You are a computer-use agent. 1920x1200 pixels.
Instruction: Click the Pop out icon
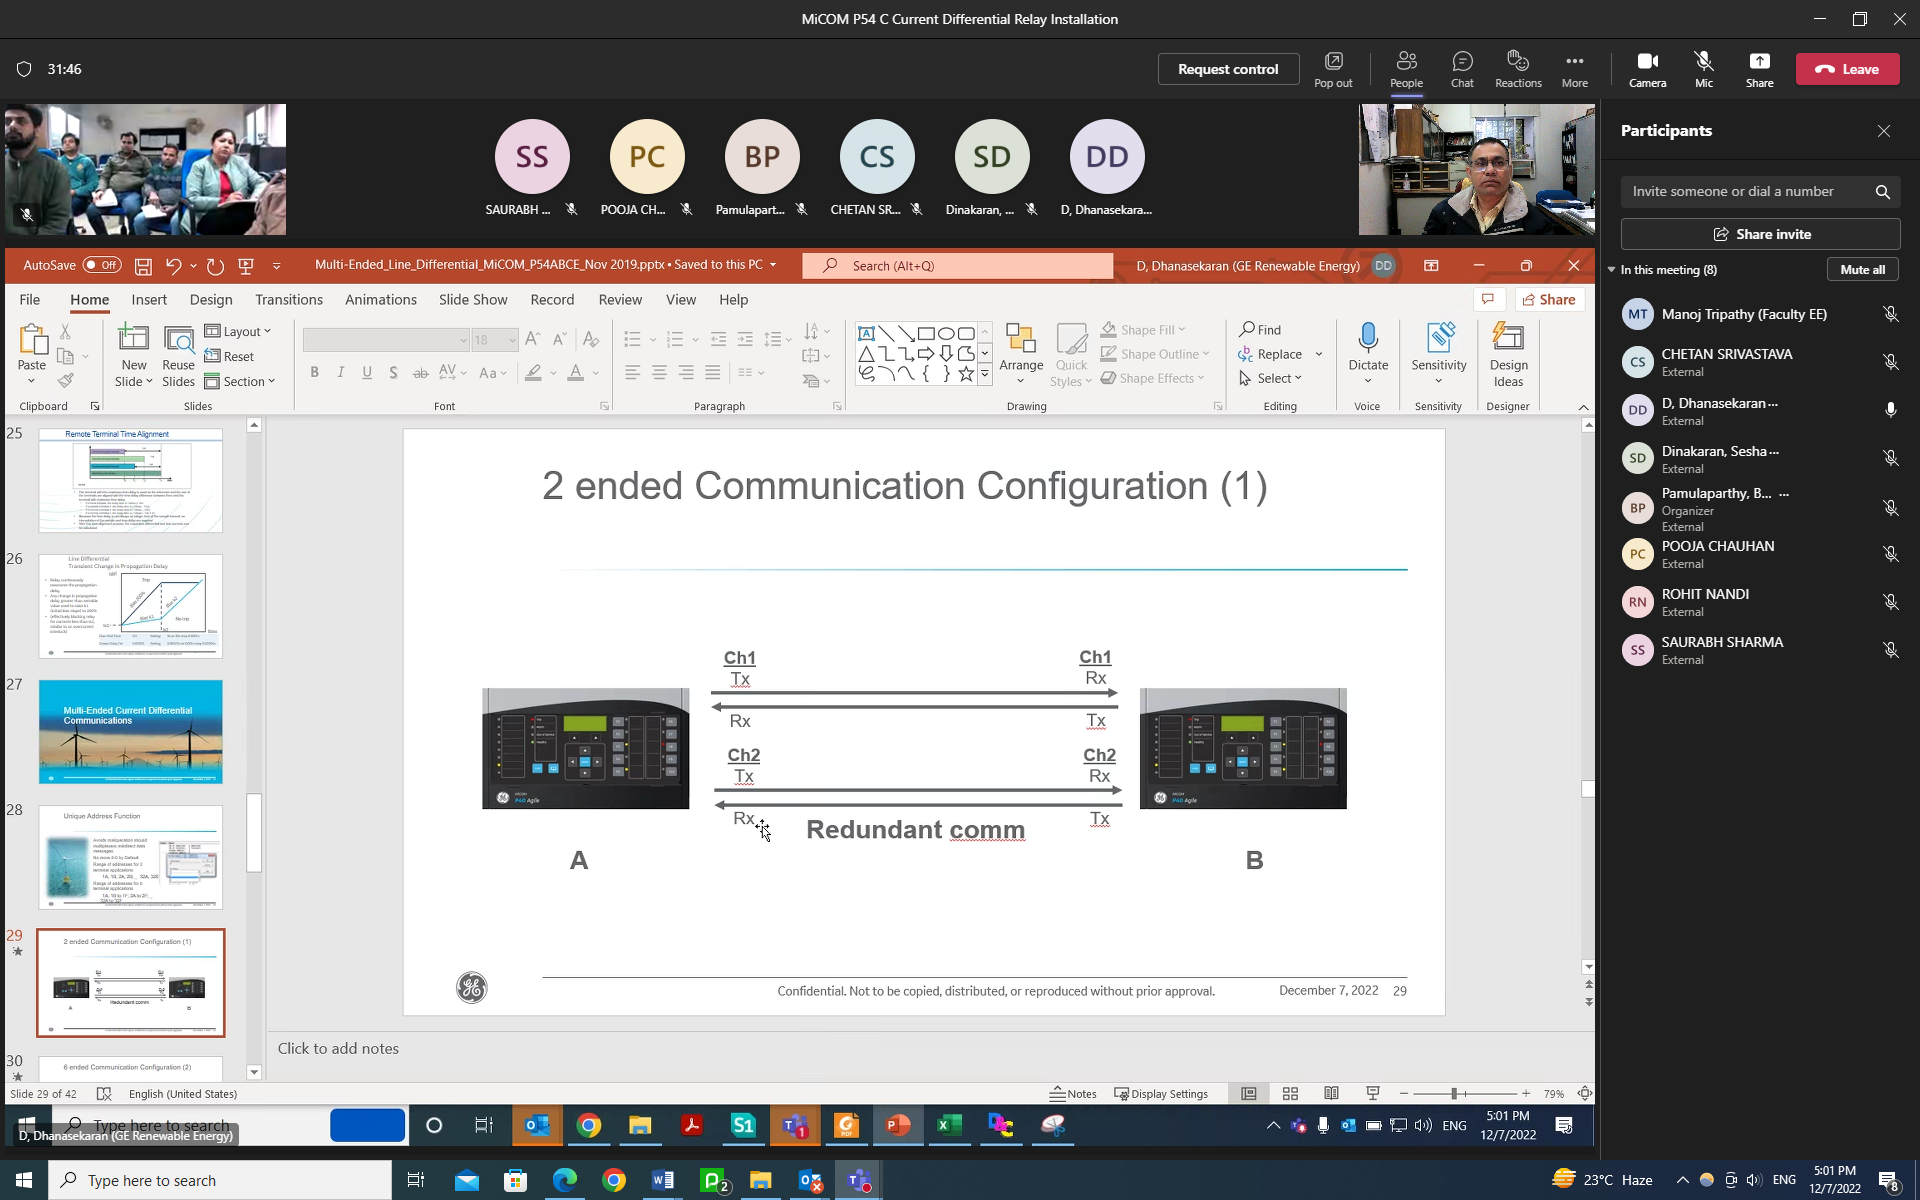click(x=1333, y=69)
